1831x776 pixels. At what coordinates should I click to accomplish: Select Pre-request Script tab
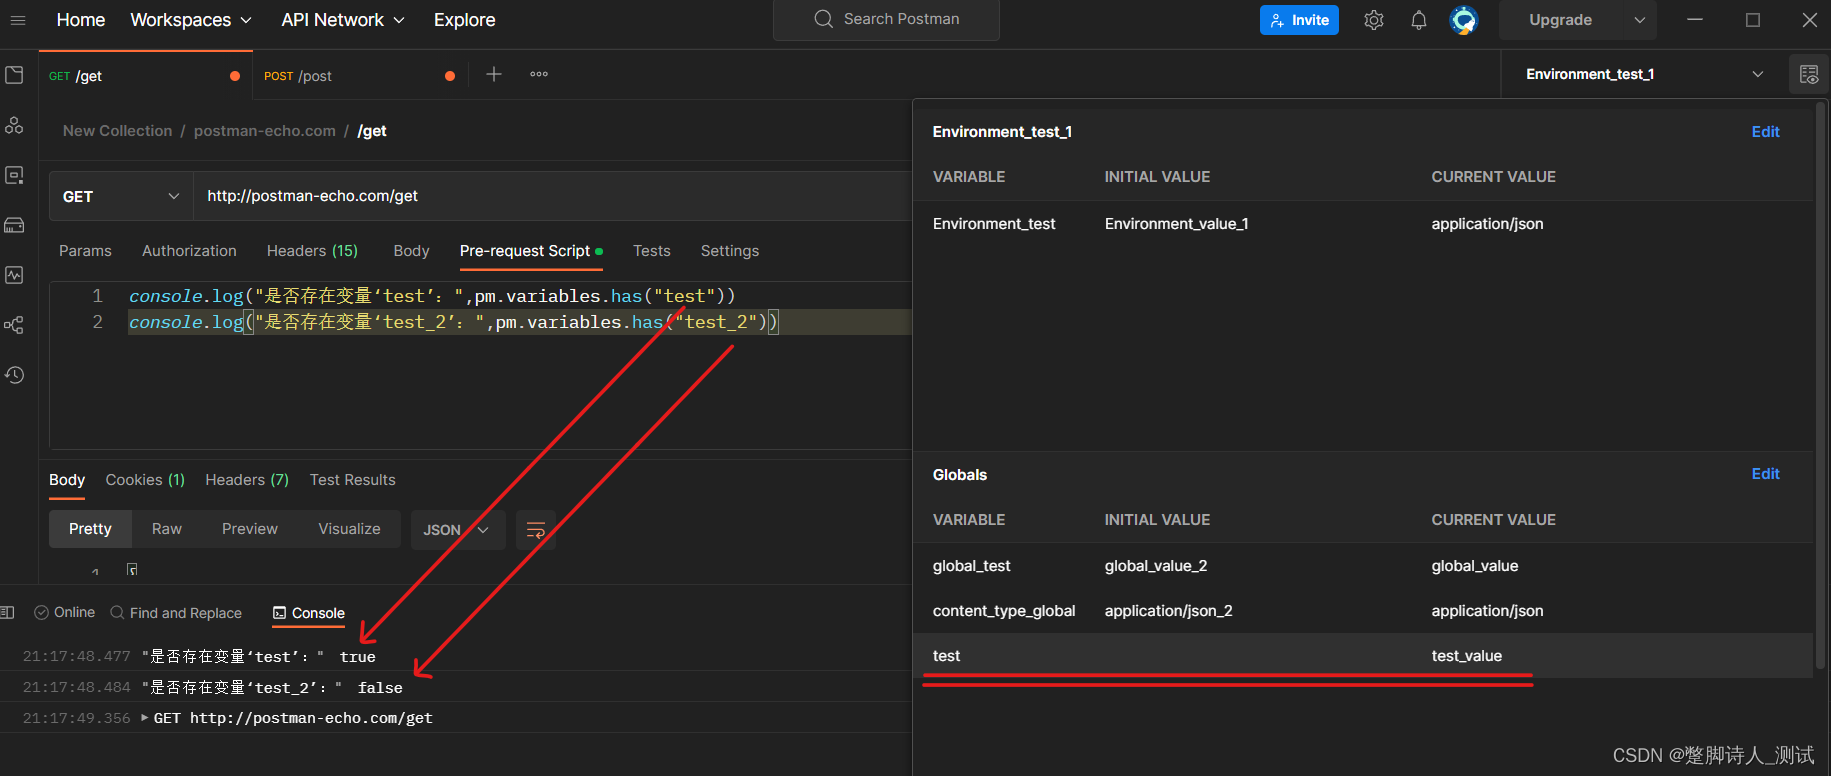coord(531,251)
